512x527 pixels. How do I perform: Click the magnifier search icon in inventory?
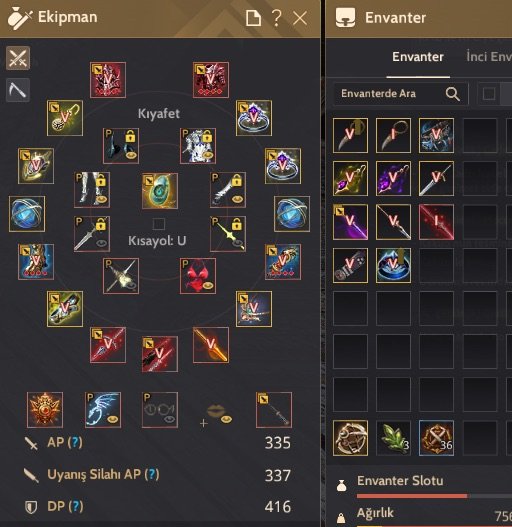[x=452, y=94]
